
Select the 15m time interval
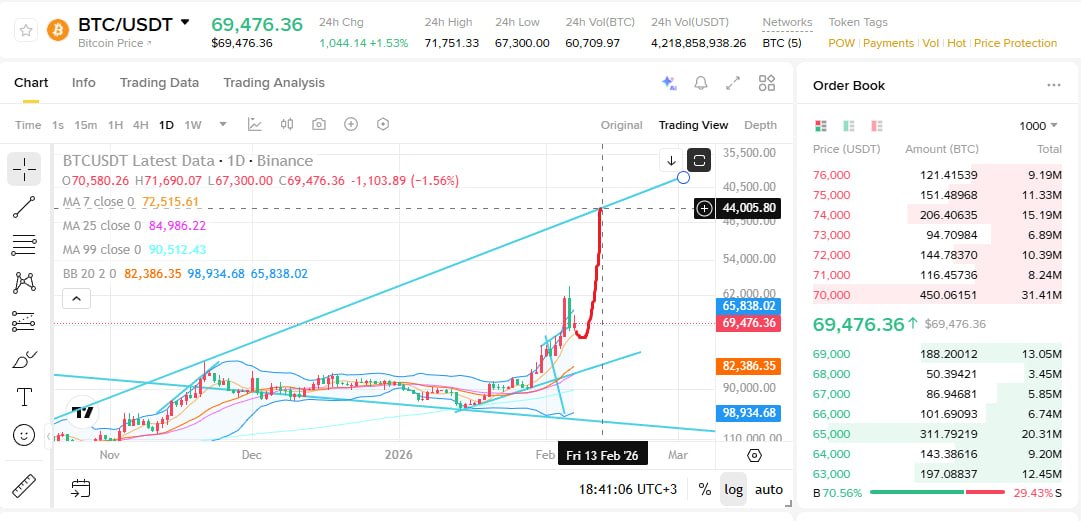85,125
